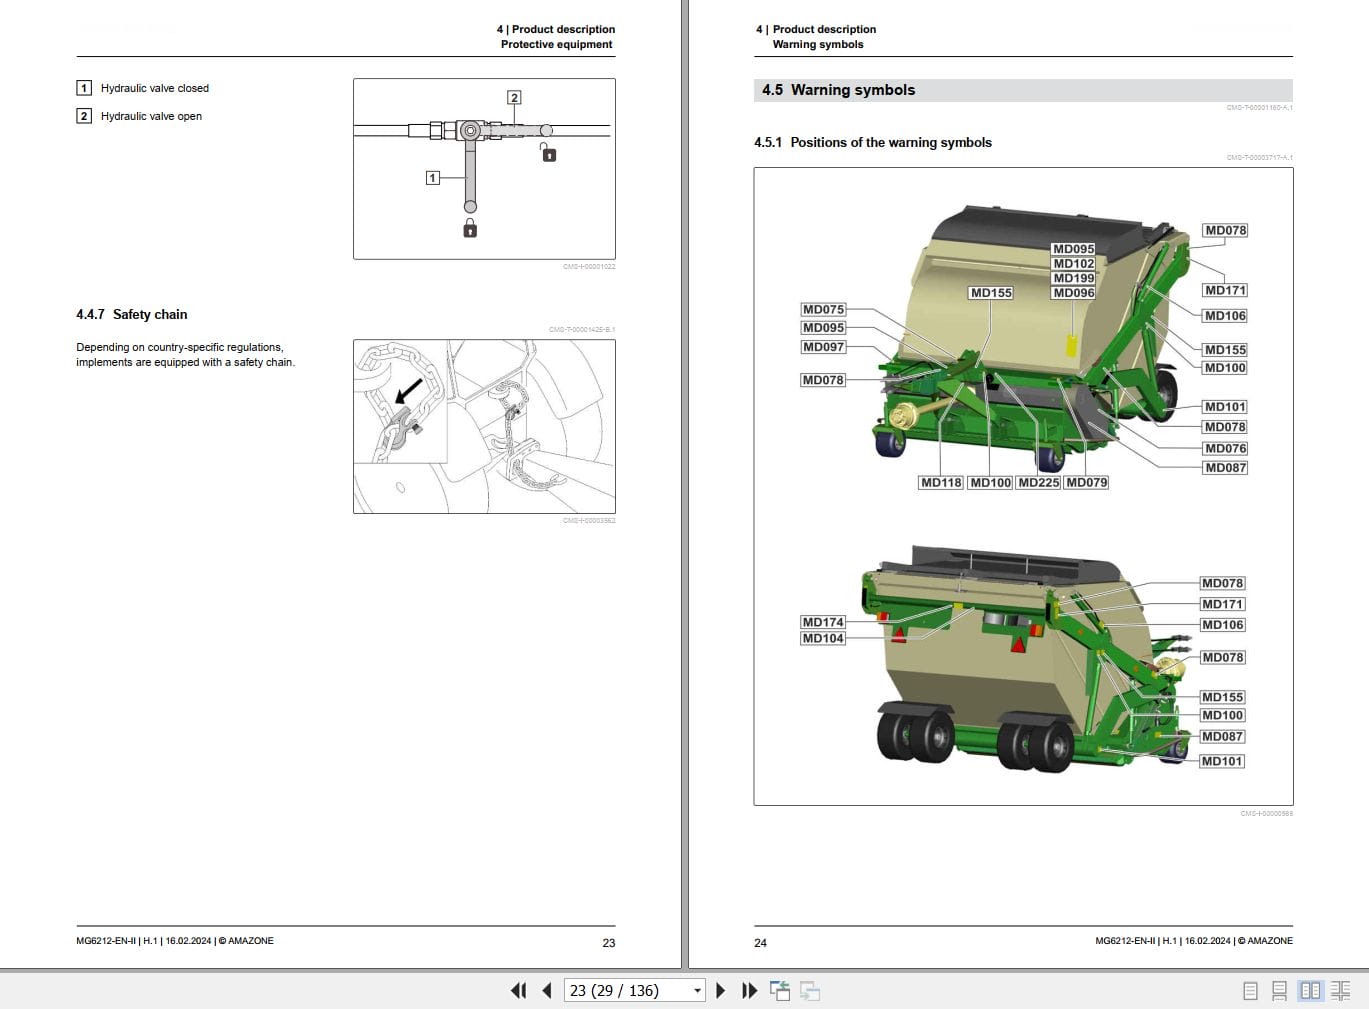Go to the next page

point(720,991)
